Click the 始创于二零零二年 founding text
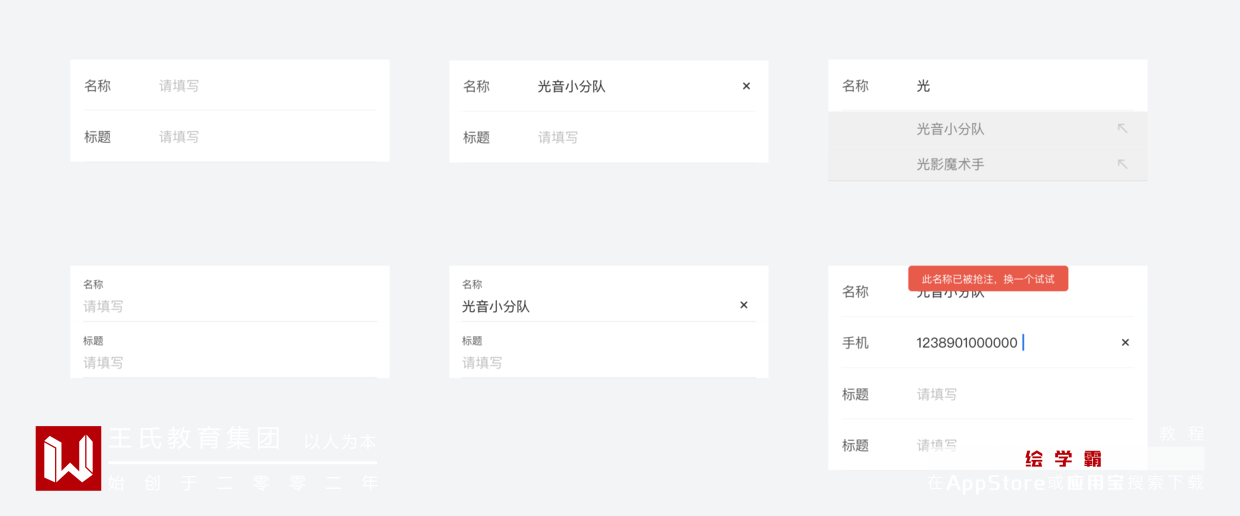Image resolution: width=1240 pixels, height=516 pixels. click(x=244, y=483)
